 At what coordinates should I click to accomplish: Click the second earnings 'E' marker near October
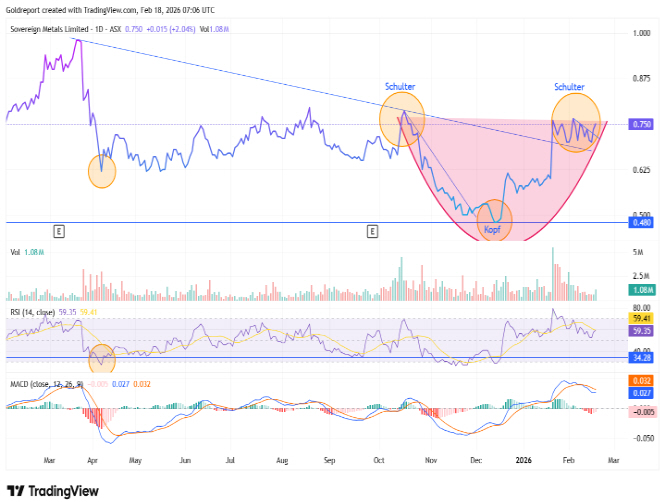[x=372, y=231]
